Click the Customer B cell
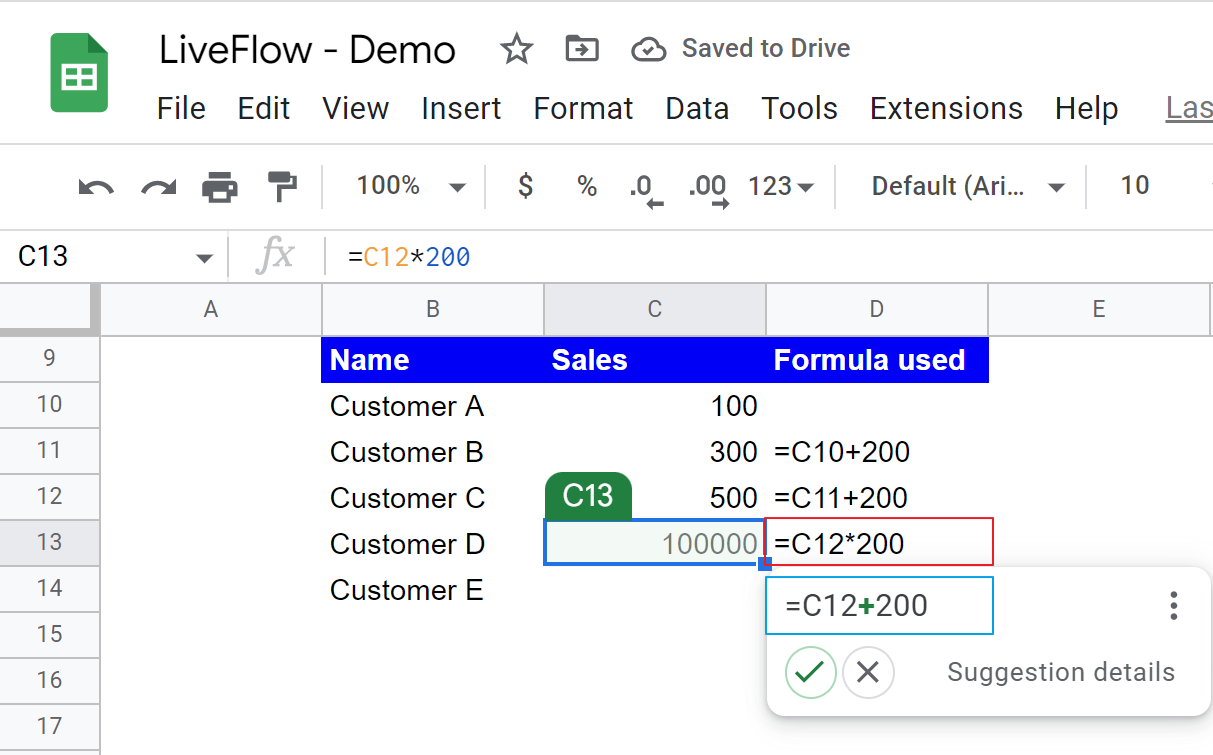The height and width of the screenshot is (755, 1213). pyautogui.click(x=433, y=452)
